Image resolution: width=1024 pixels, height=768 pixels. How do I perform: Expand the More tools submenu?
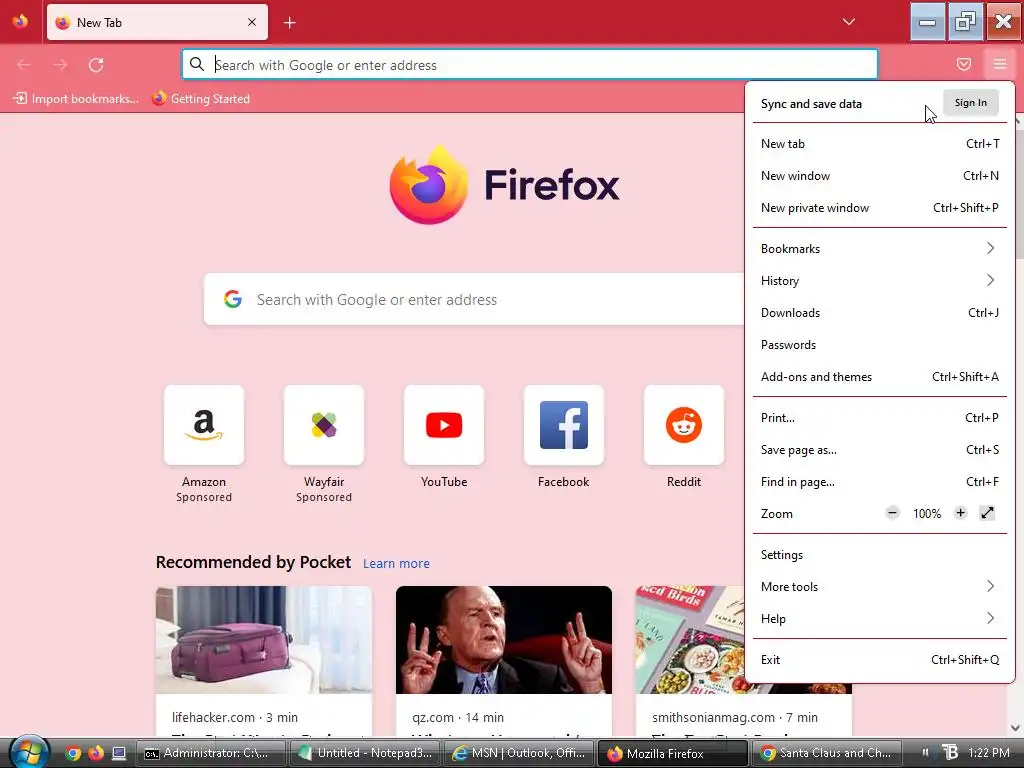880,587
